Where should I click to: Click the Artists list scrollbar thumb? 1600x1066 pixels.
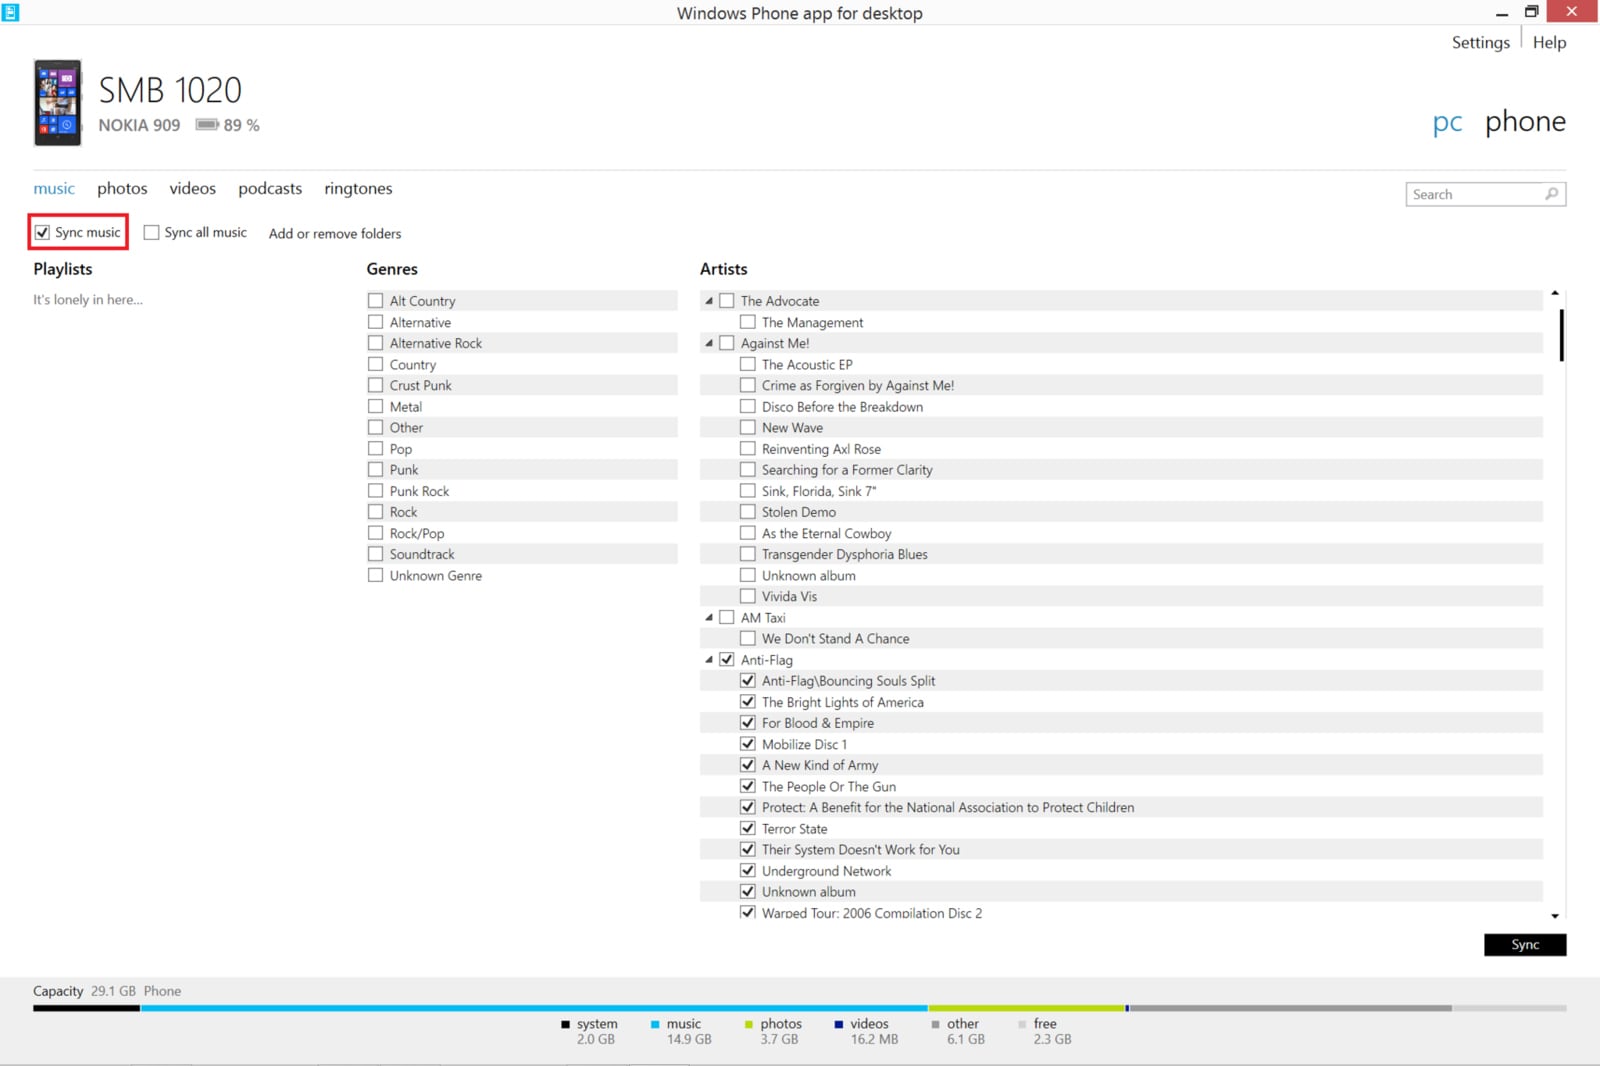(1561, 335)
